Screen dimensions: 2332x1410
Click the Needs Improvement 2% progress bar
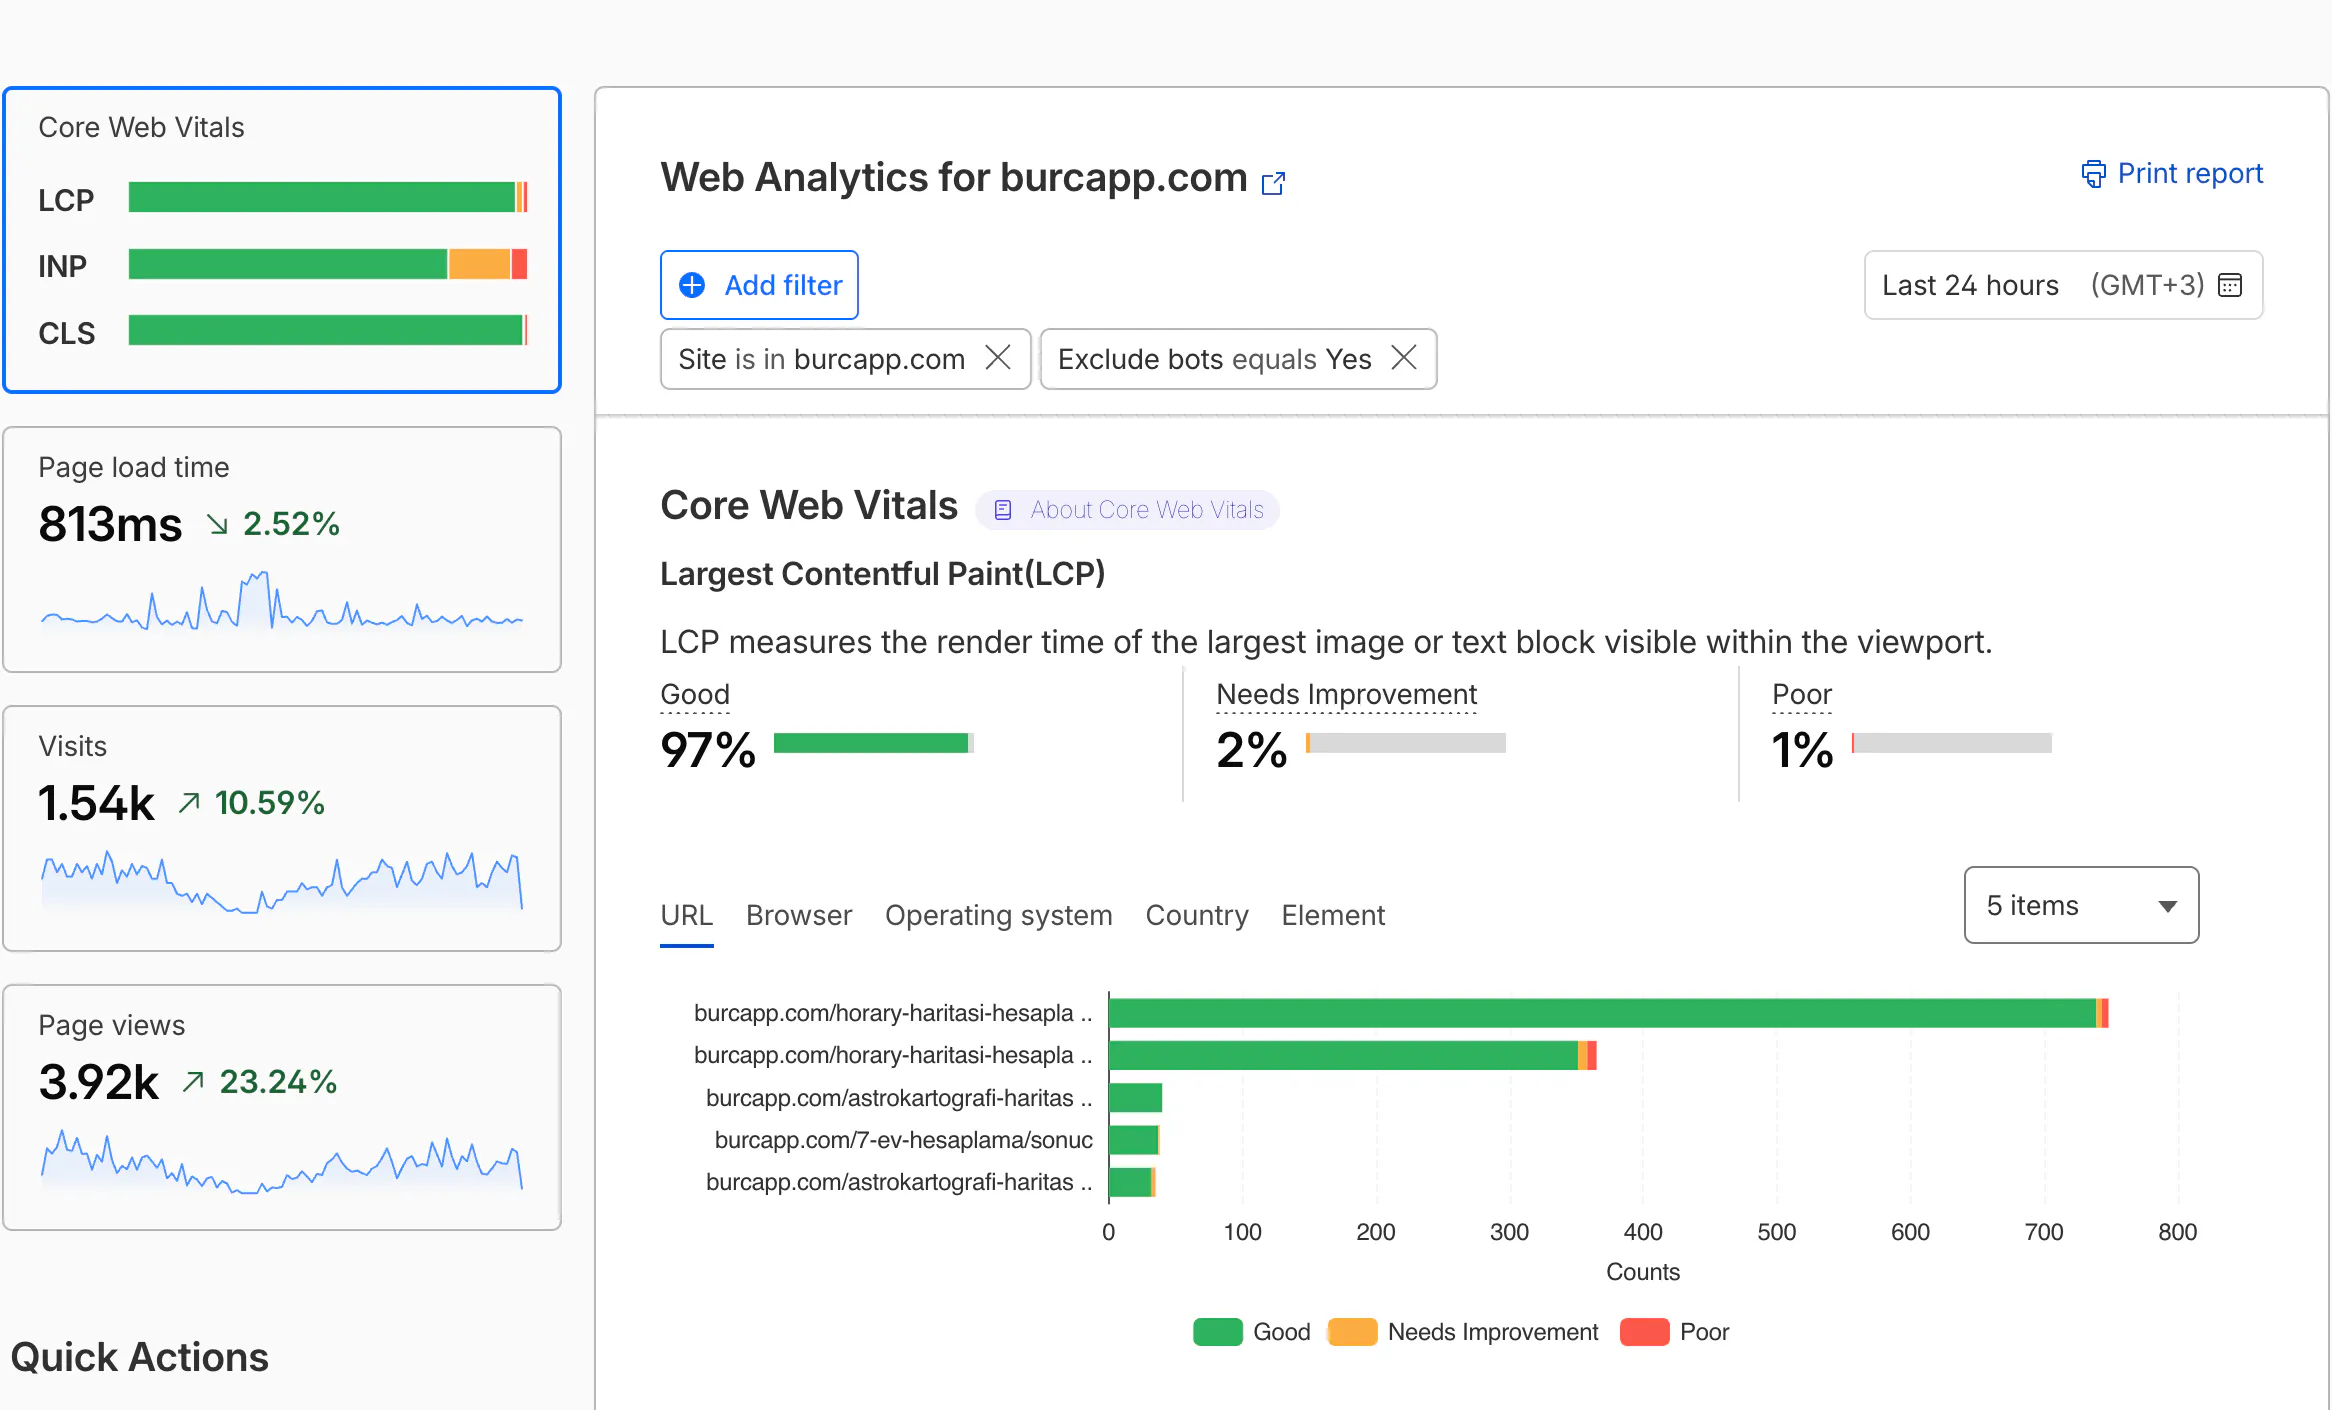[1406, 743]
